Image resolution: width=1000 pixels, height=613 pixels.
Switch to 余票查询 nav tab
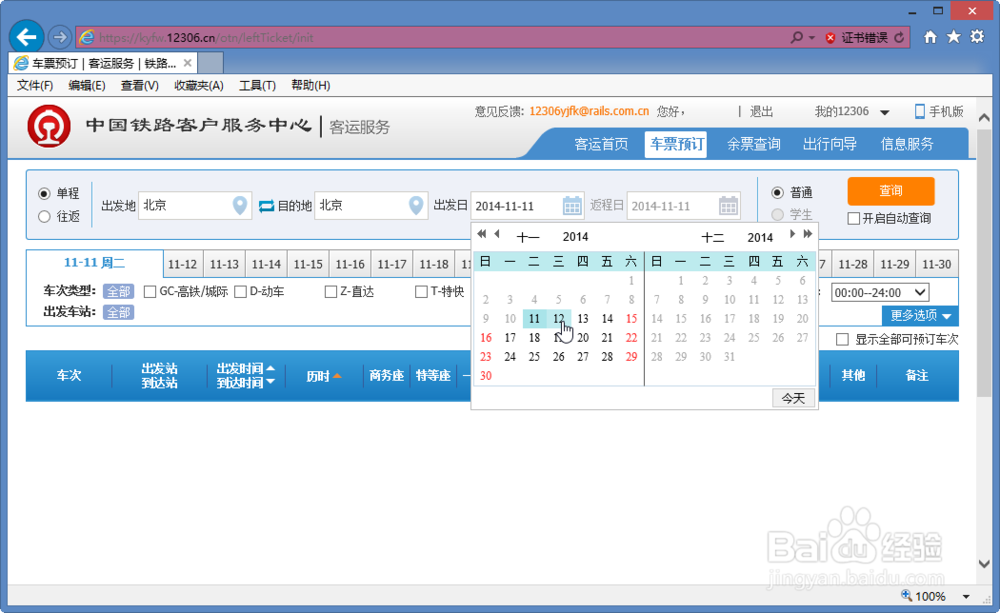point(754,144)
